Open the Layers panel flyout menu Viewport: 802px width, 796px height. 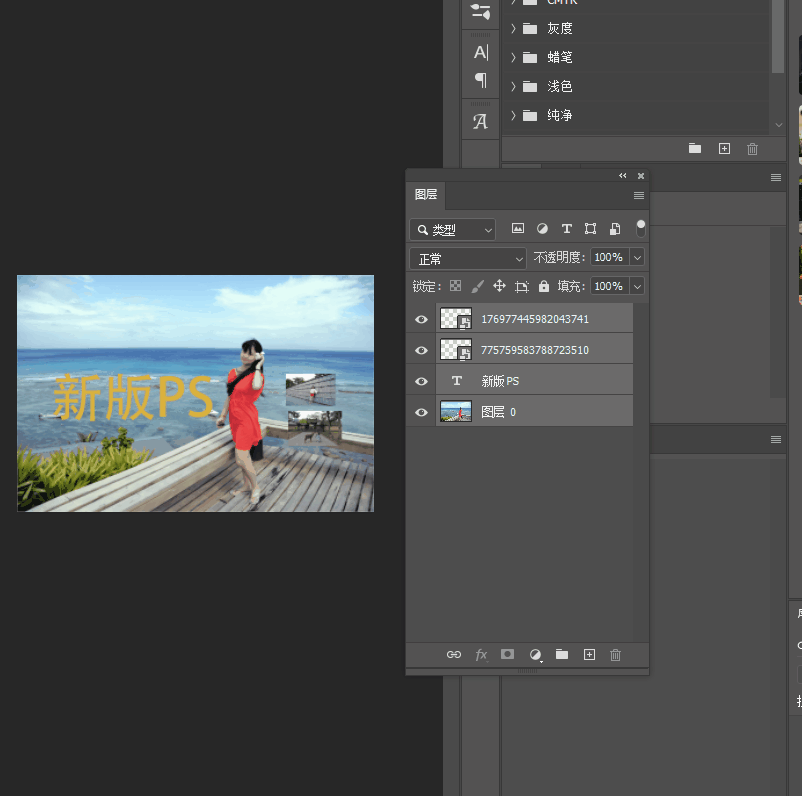click(639, 196)
